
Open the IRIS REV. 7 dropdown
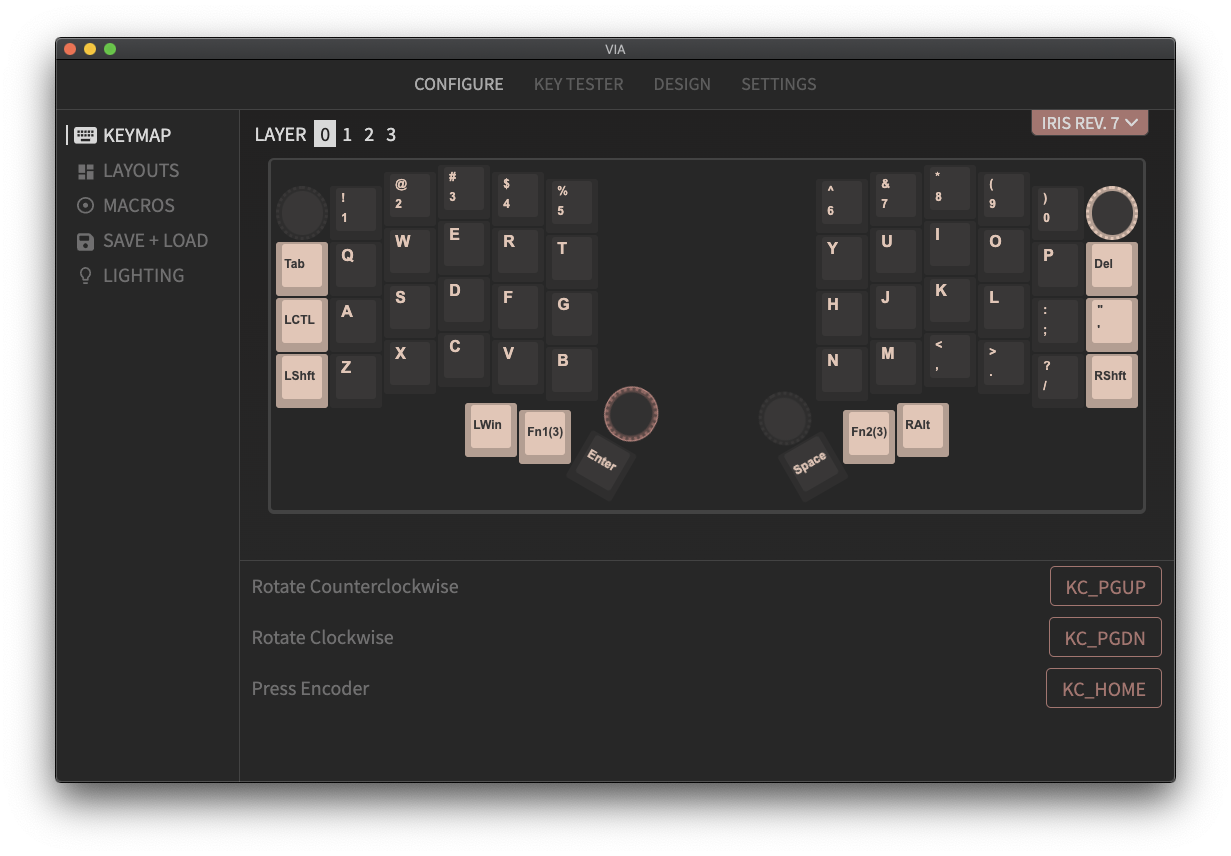[x=1089, y=122]
